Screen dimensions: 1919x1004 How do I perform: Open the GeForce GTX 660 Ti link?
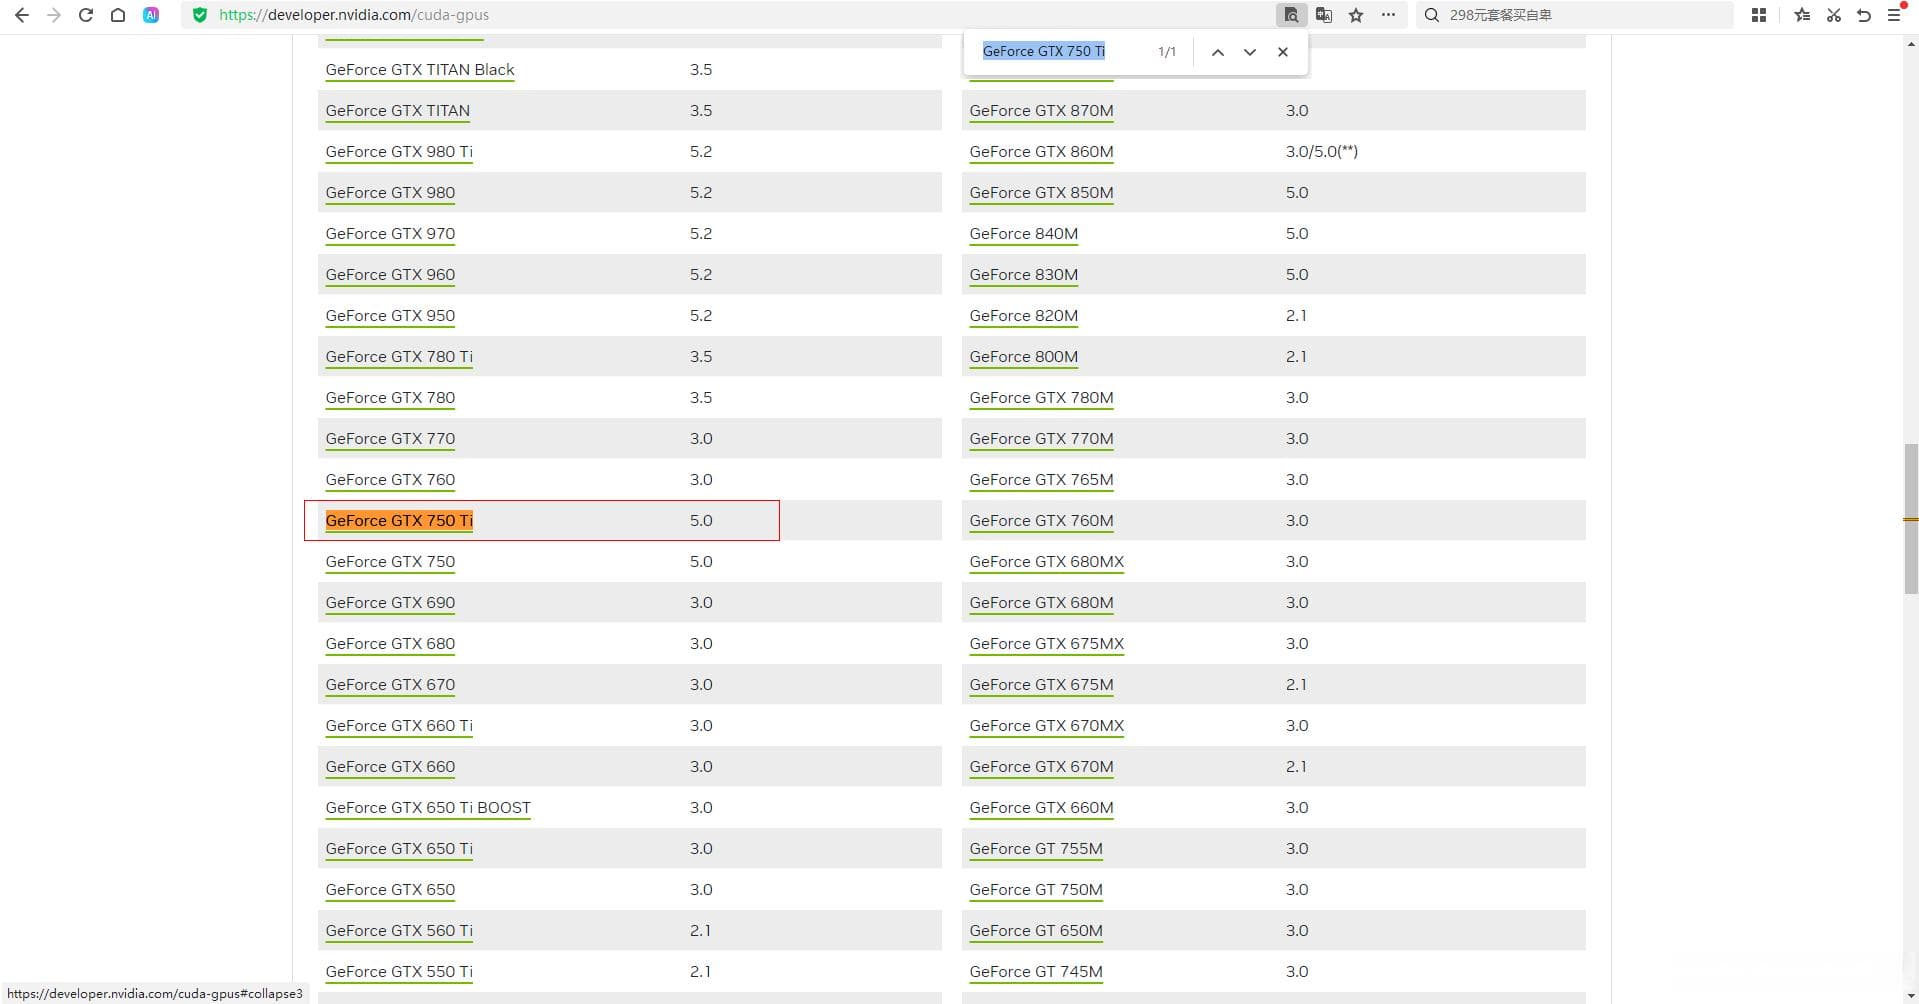pos(399,725)
